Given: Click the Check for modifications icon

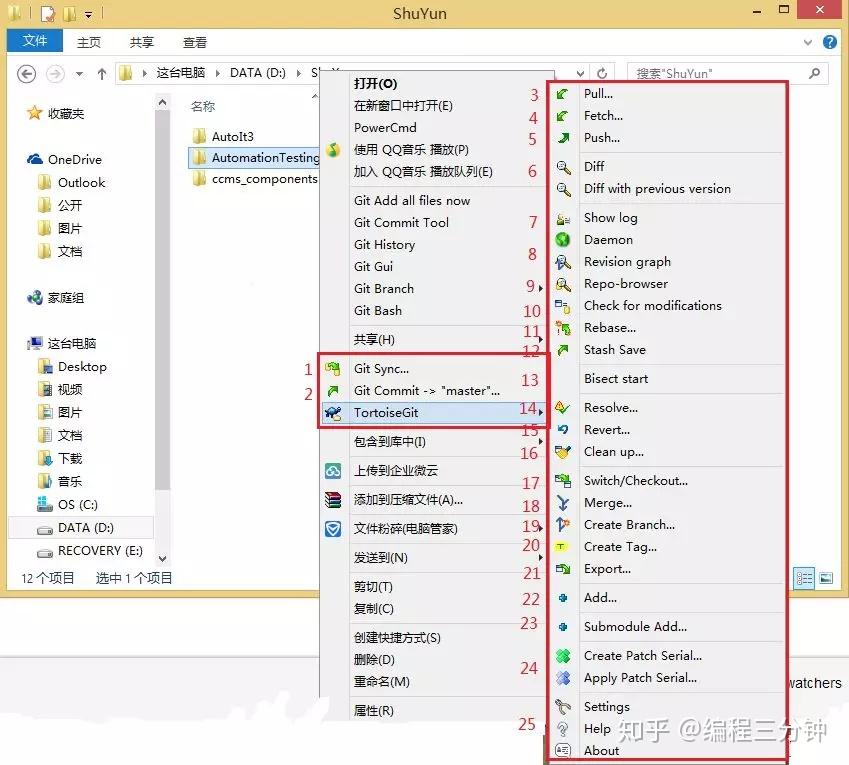Looking at the screenshot, I should coord(563,306).
